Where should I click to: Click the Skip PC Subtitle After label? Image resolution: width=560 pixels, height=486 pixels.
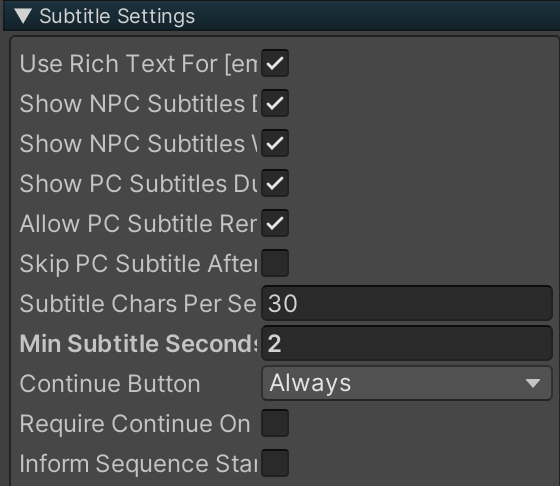[139, 264]
